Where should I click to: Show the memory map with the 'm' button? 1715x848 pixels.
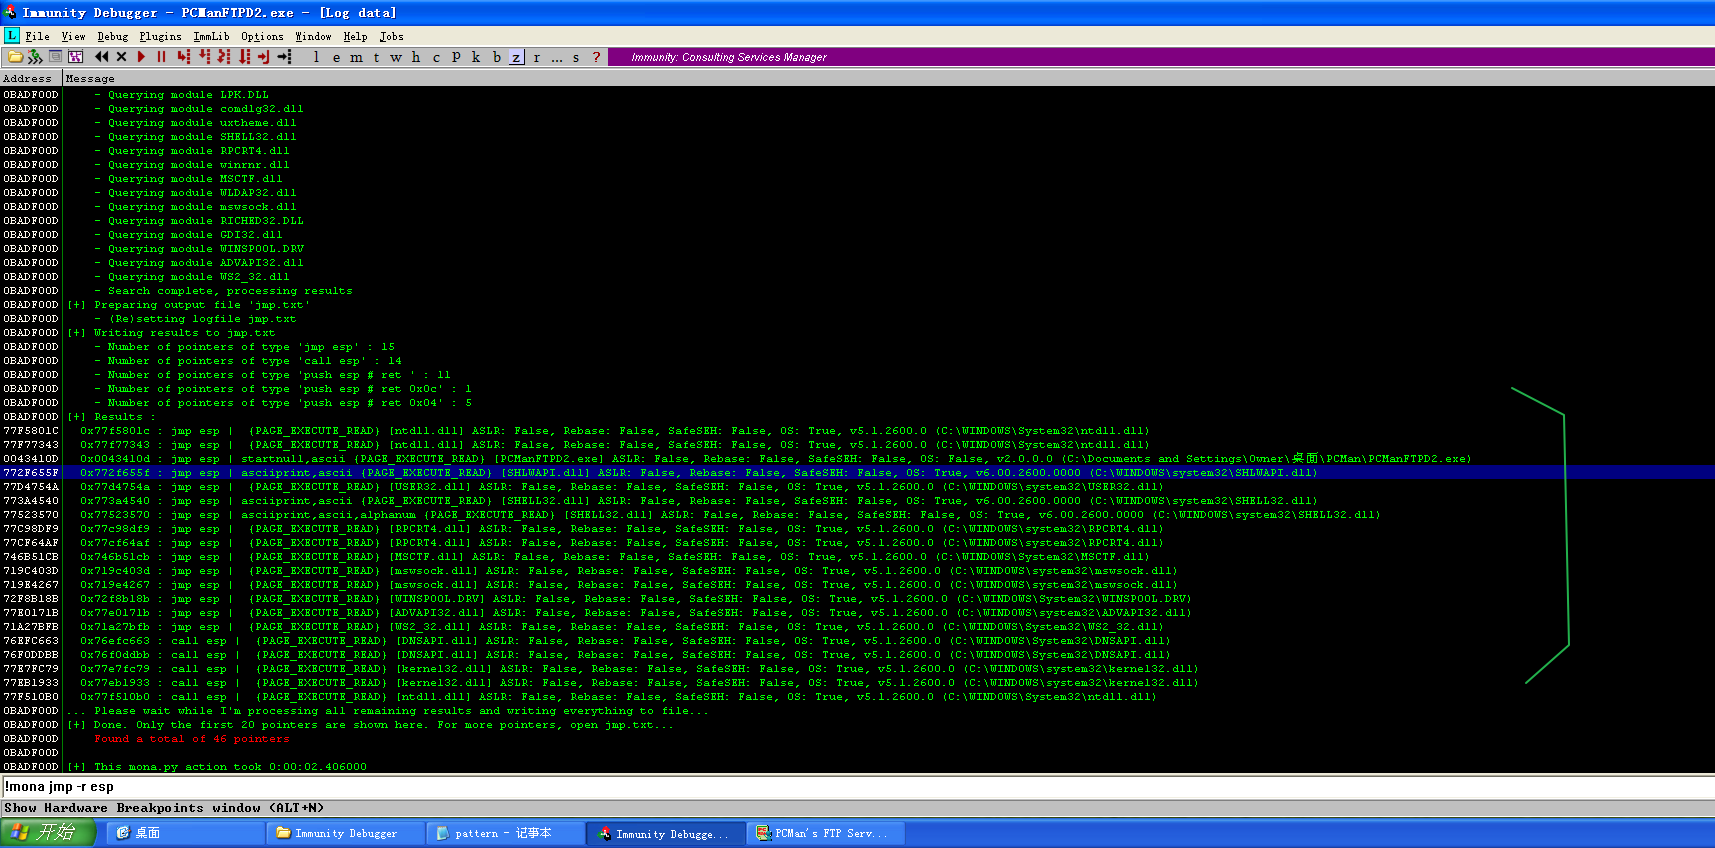point(357,57)
